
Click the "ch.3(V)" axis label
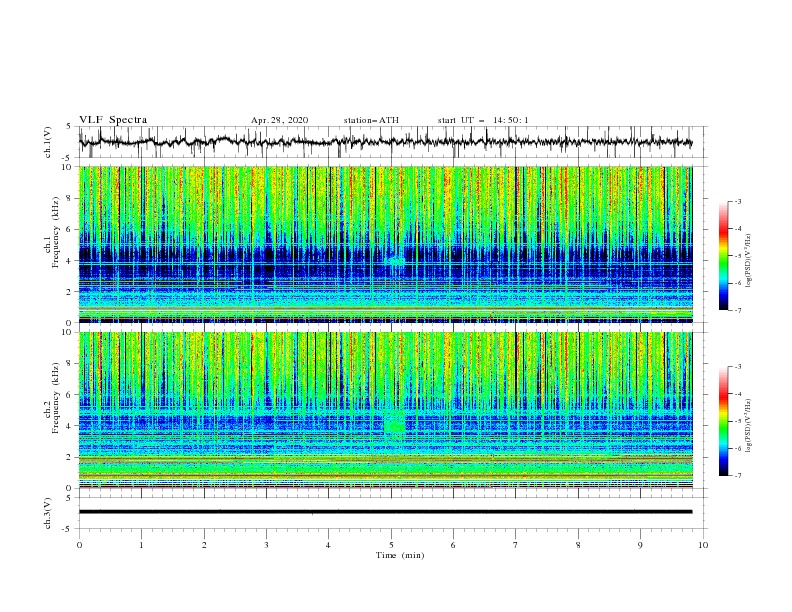(48, 513)
